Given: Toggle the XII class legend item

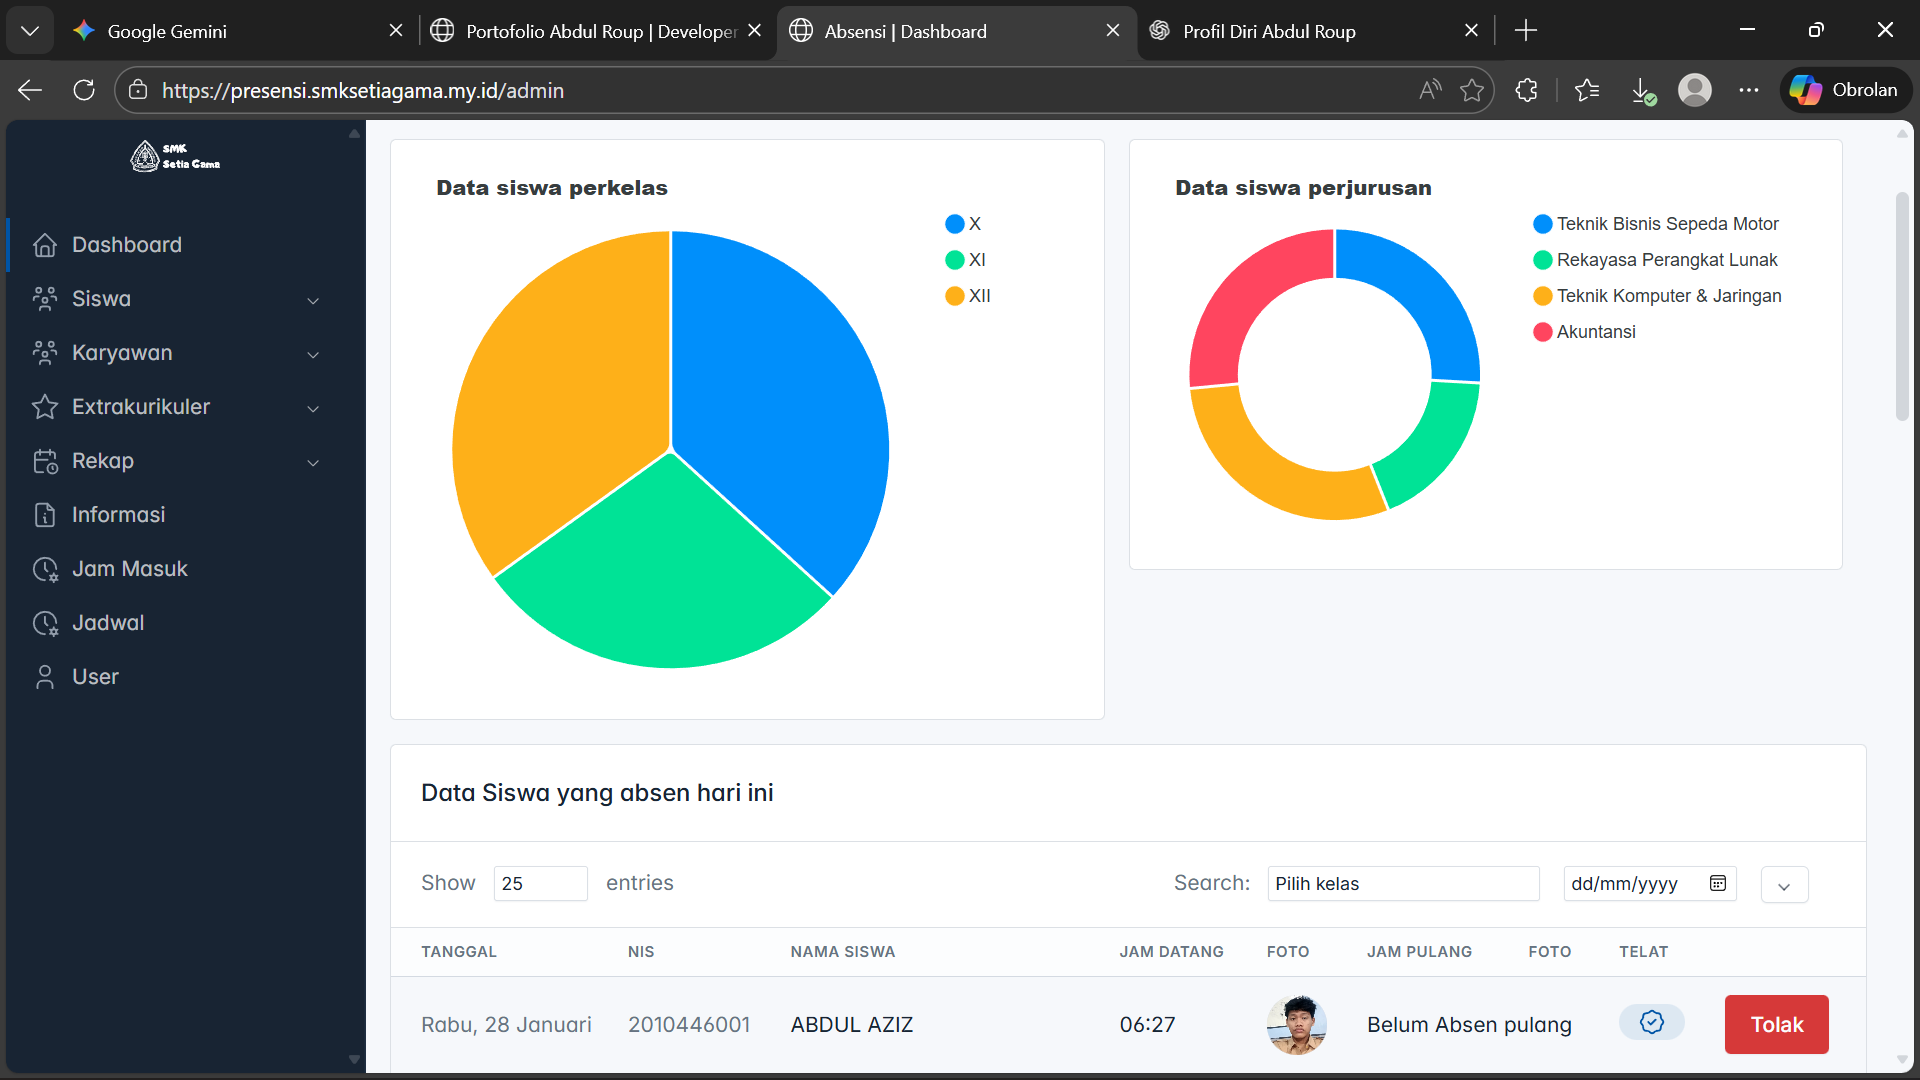Looking at the screenshot, I should coord(968,296).
